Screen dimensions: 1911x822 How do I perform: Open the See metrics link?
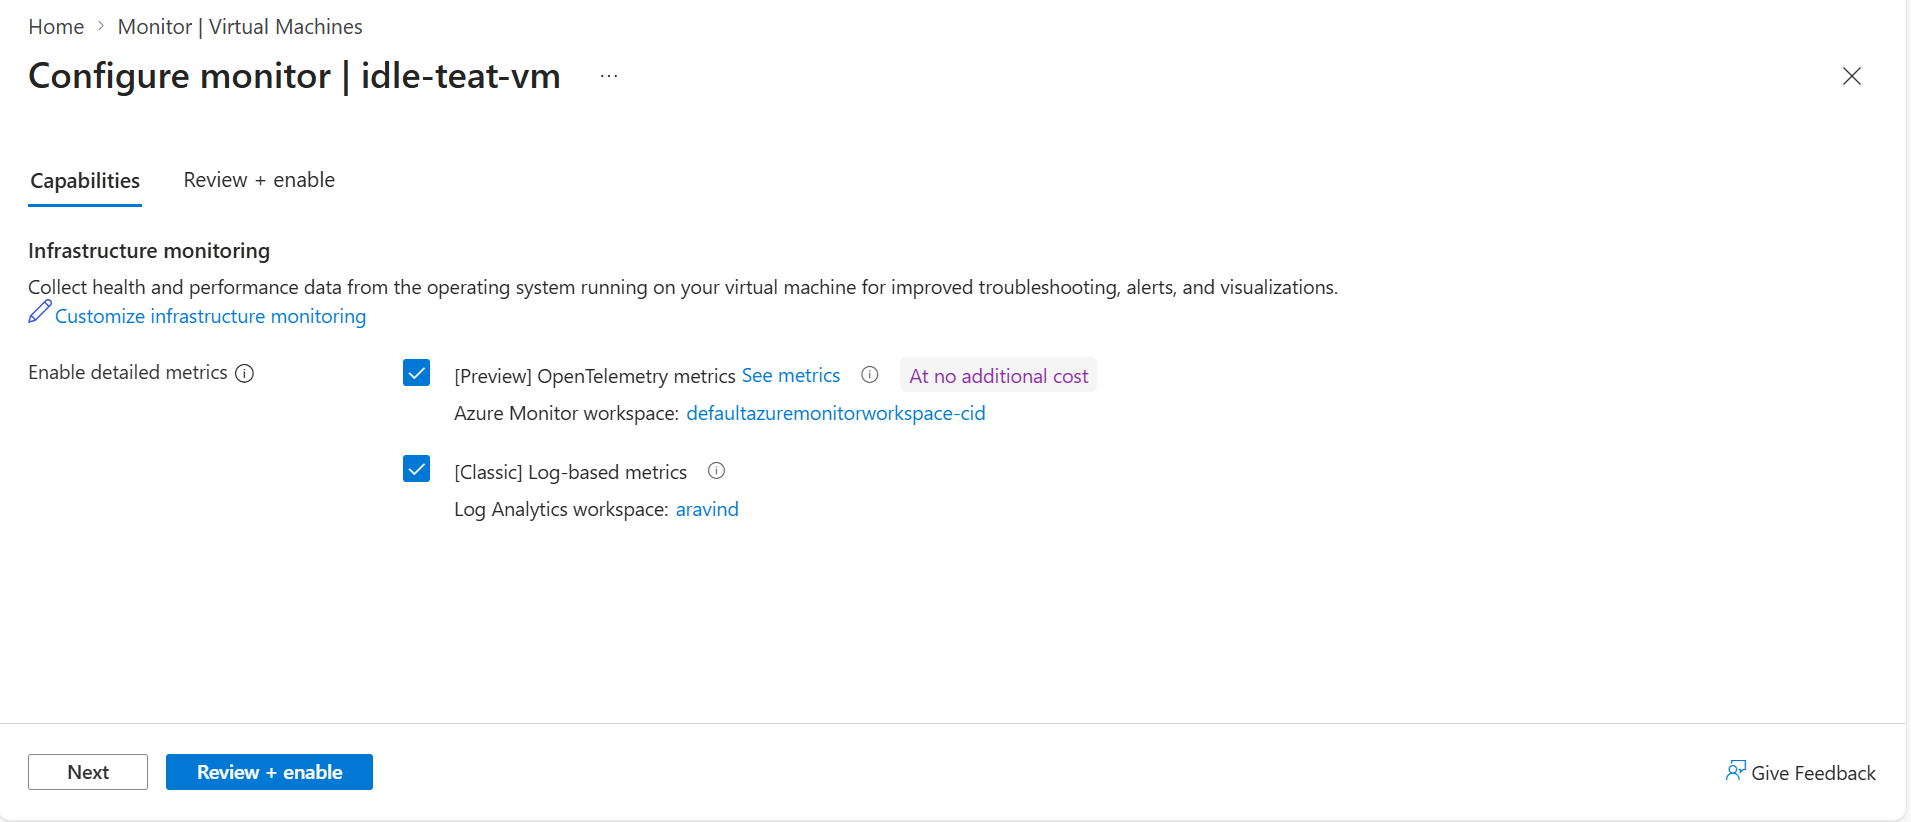791,375
